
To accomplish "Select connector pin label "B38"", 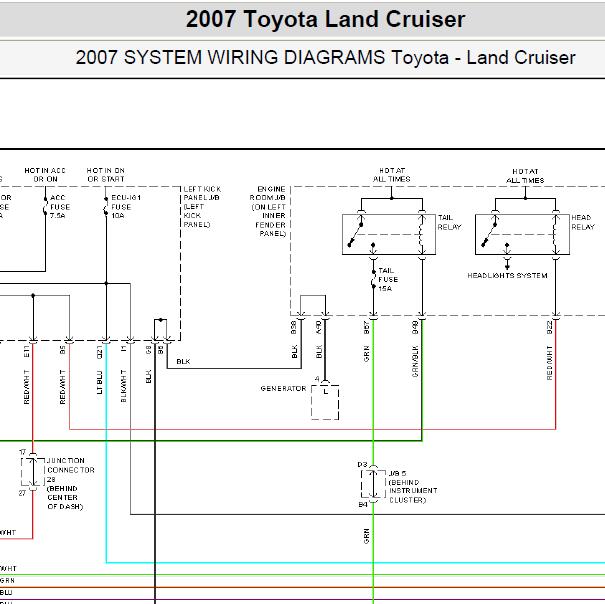I will coord(293,327).
